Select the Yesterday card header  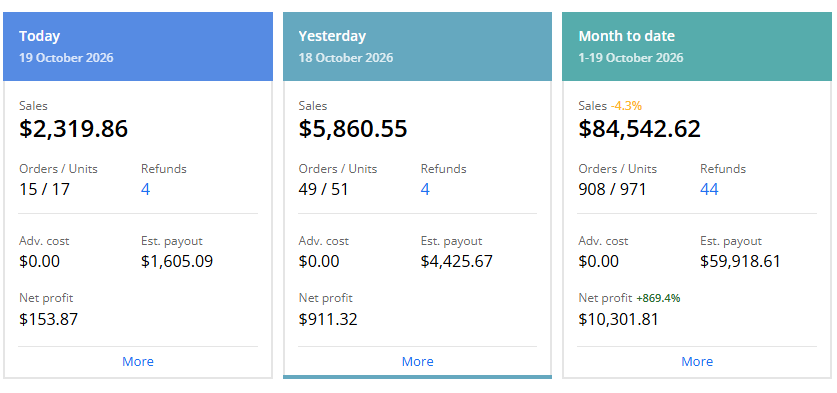417,46
